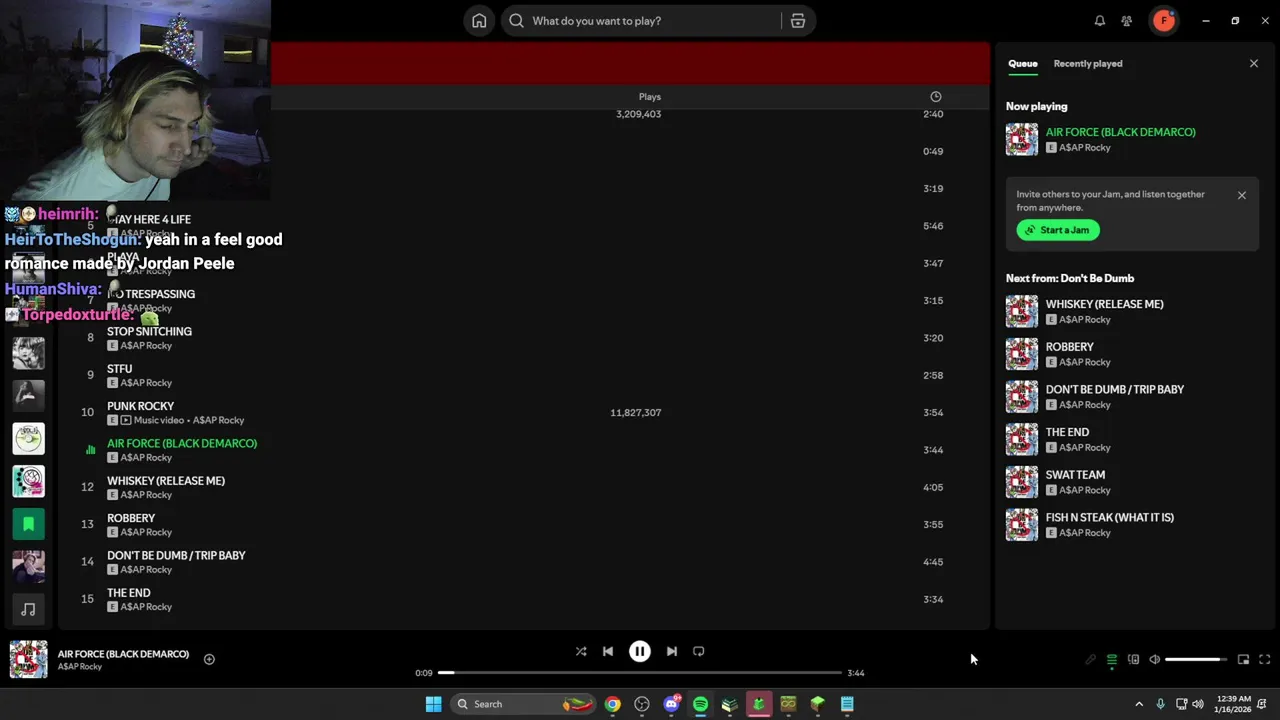Open the Browse icon in search bar
This screenshot has width=1280, height=720.
798,21
